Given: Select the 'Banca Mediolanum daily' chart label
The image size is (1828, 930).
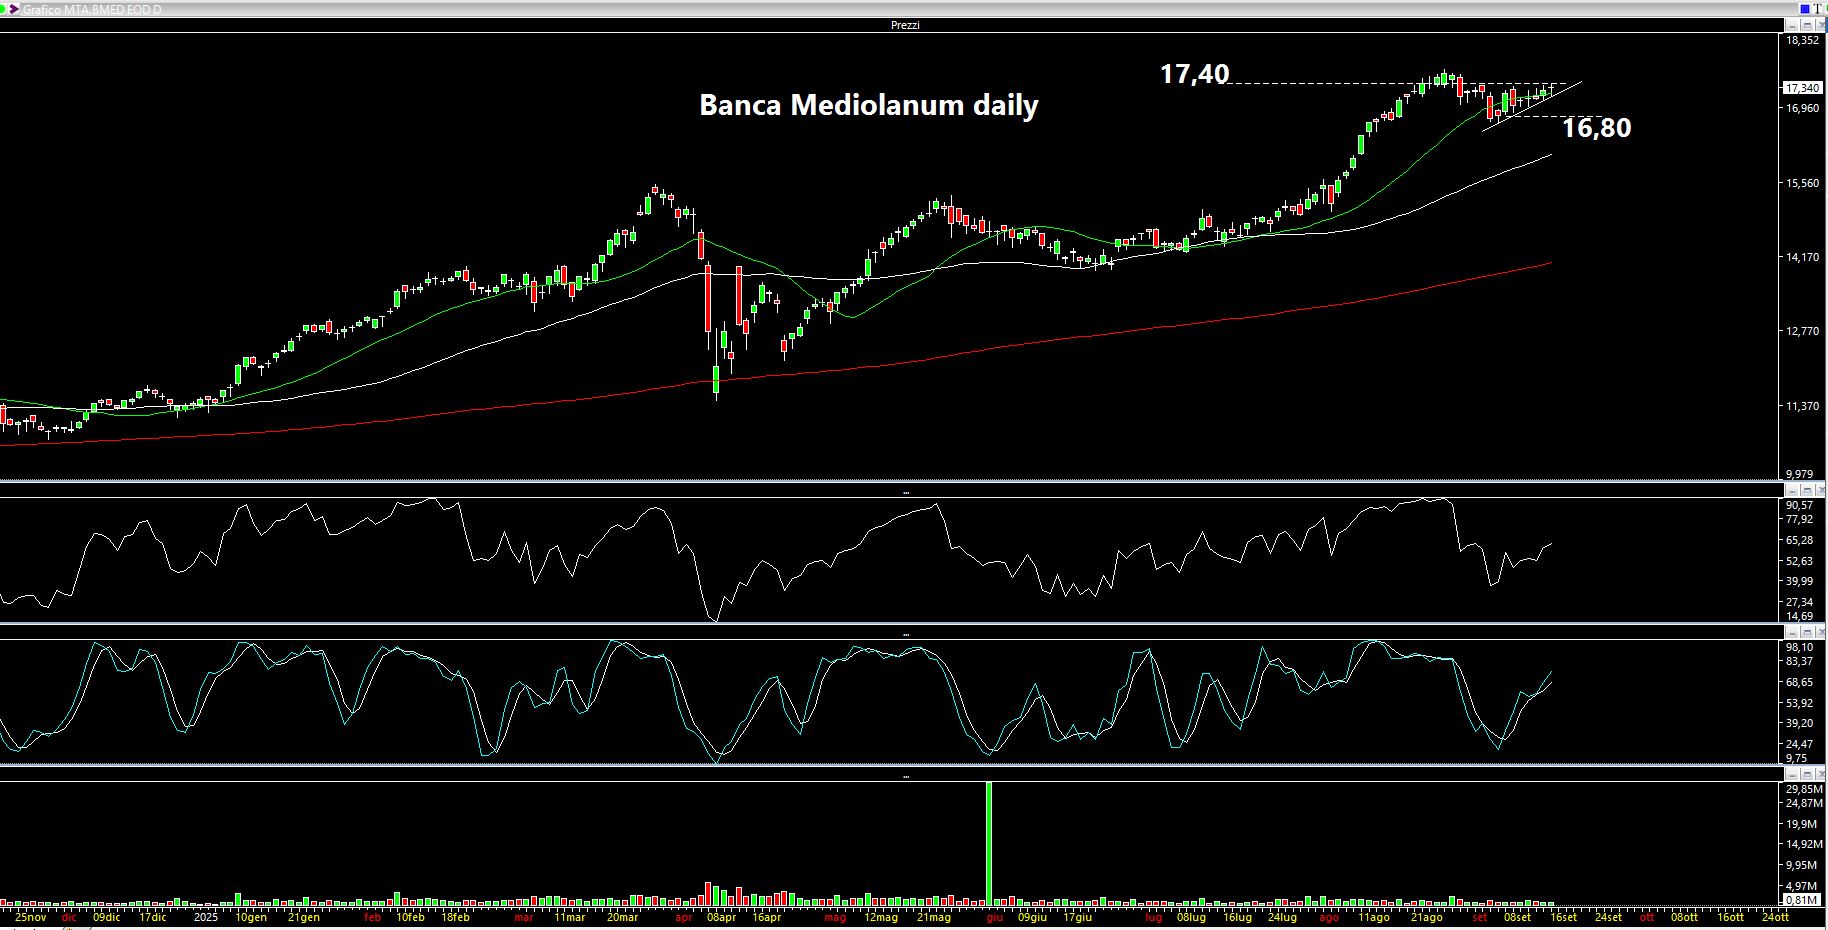Looking at the screenshot, I should point(868,105).
